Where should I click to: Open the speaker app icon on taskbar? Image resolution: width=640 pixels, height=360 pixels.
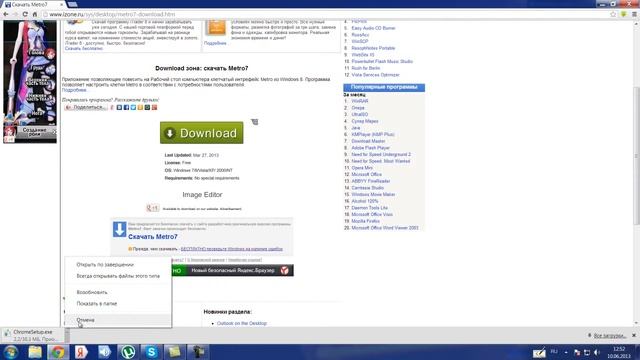pyautogui.click(x=104, y=352)
